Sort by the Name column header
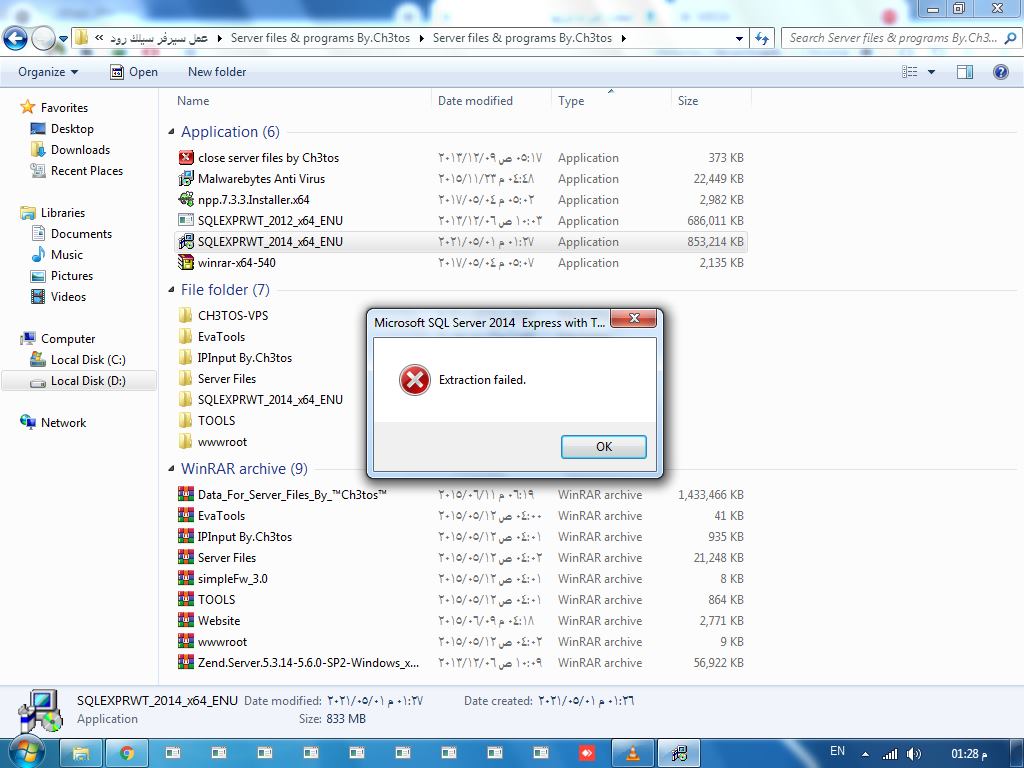The height and width of the screenshot is (768, 1024). tap(193, 101)
